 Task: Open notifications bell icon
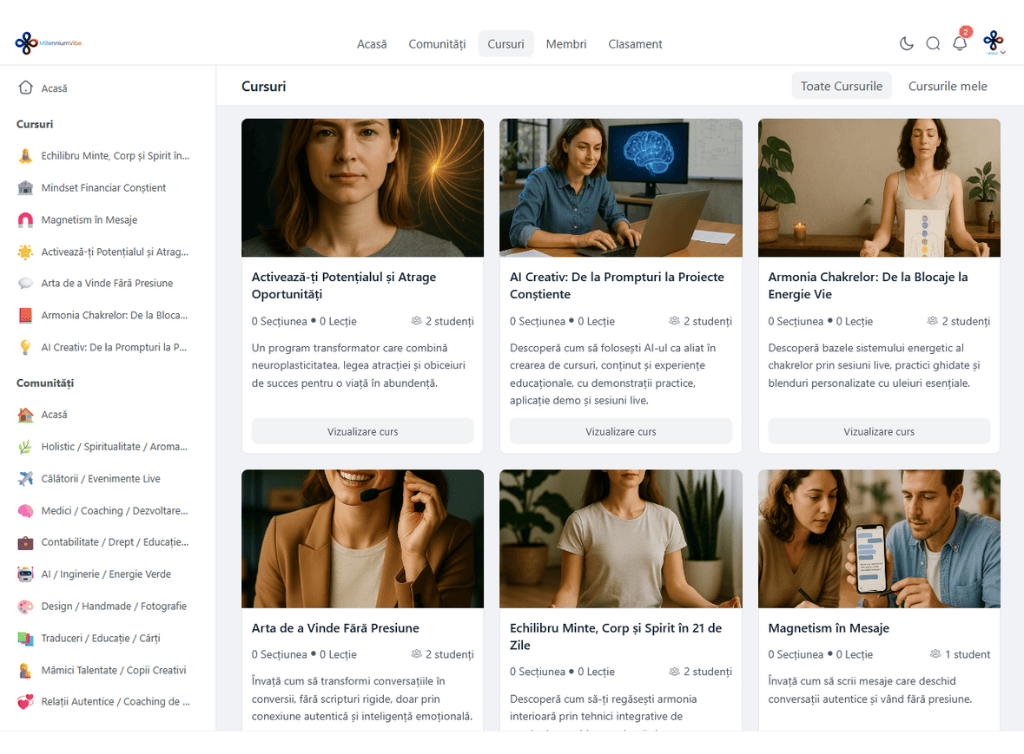[960, 44]
